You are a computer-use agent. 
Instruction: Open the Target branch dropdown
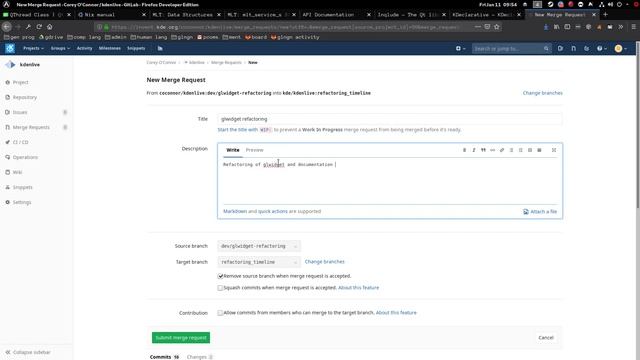pos(259,262)
